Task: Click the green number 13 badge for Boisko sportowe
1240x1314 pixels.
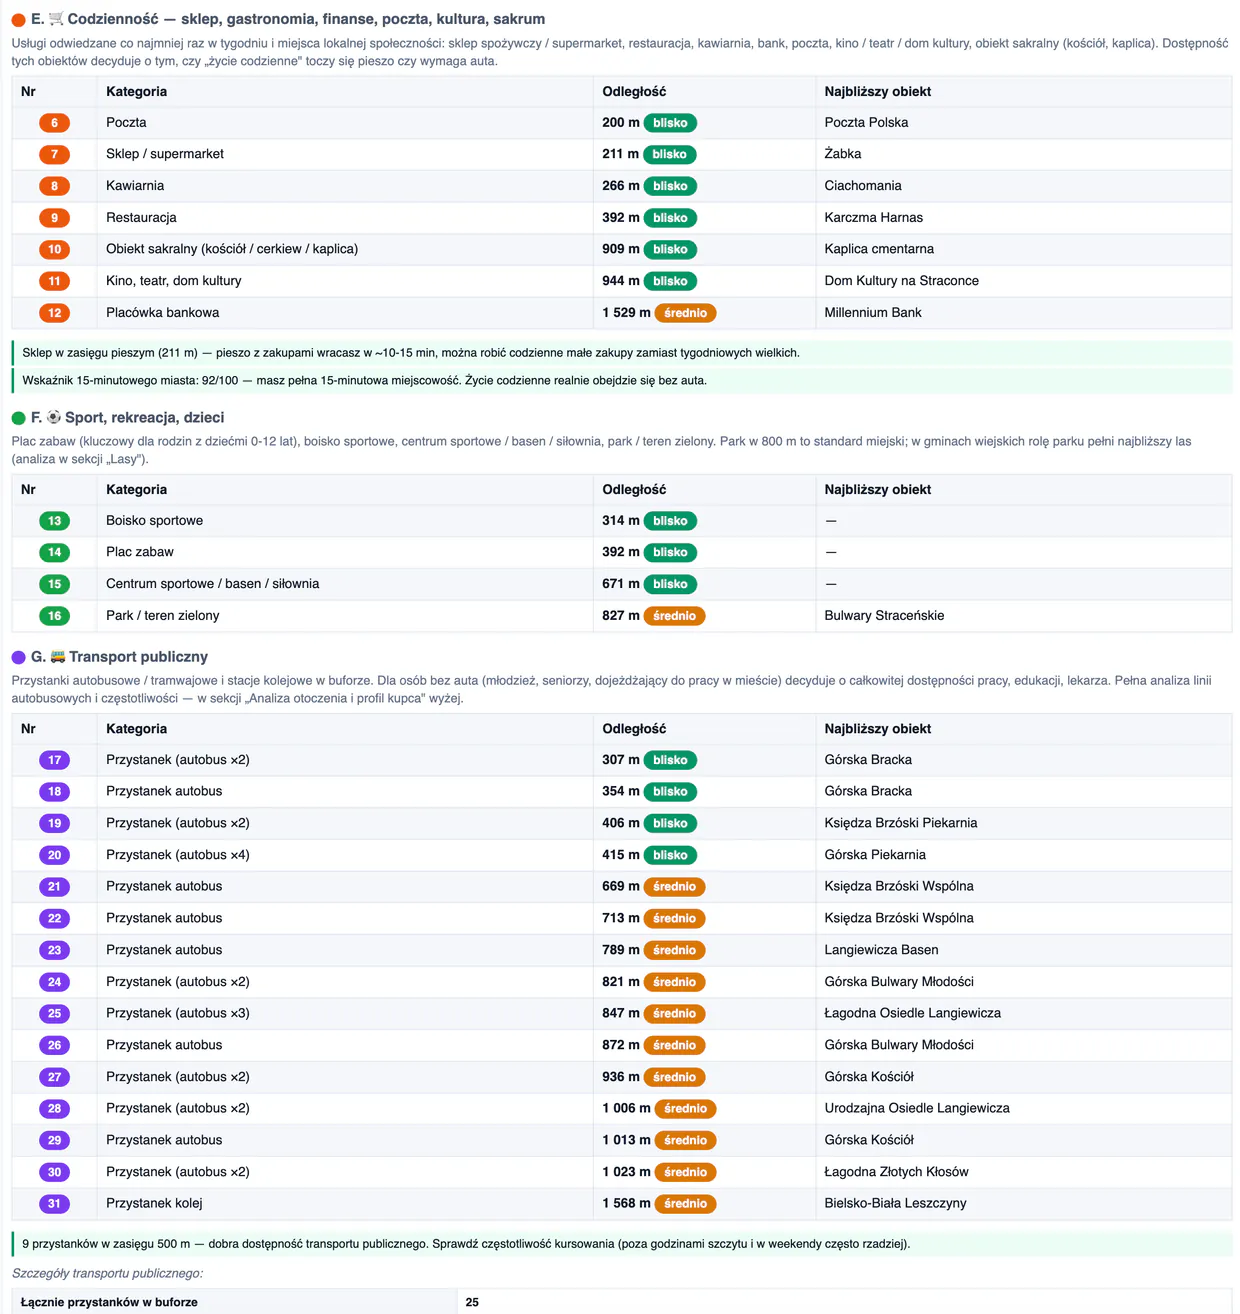Action: (x=54, y=521)
